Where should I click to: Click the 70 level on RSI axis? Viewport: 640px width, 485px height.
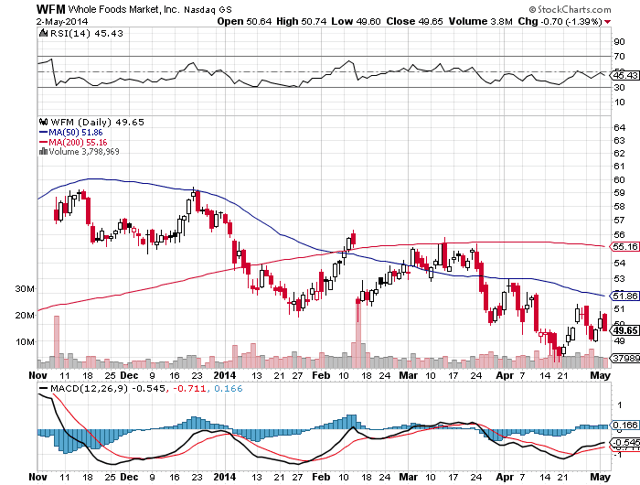tap(619, 56)
